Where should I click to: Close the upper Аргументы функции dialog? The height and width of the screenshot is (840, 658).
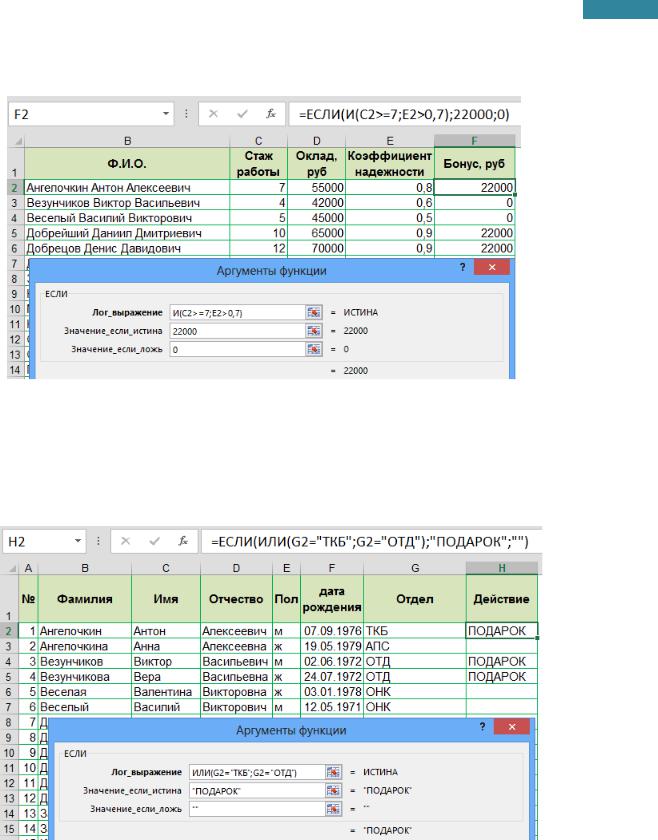[492, 270]
